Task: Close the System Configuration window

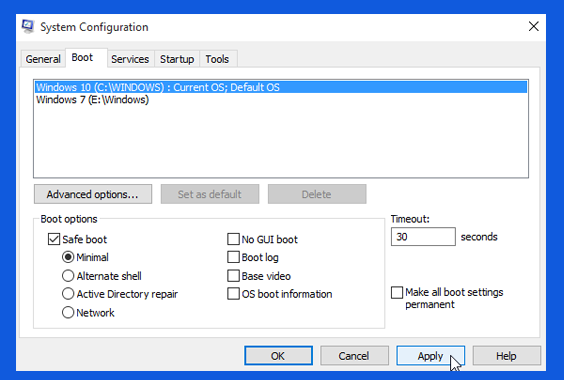Action: pyautogui.click(x=533, y=26)
